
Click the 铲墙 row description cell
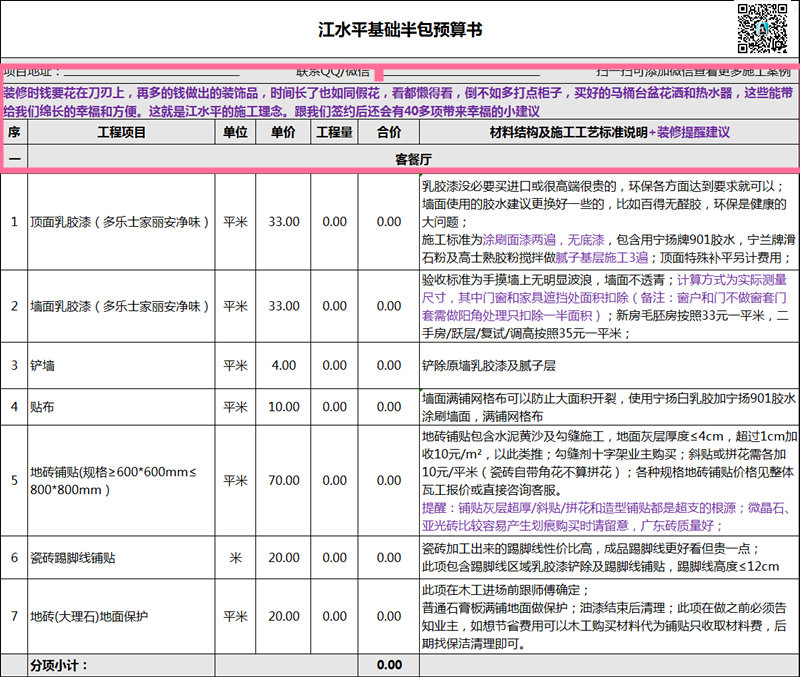pos(608,367)
